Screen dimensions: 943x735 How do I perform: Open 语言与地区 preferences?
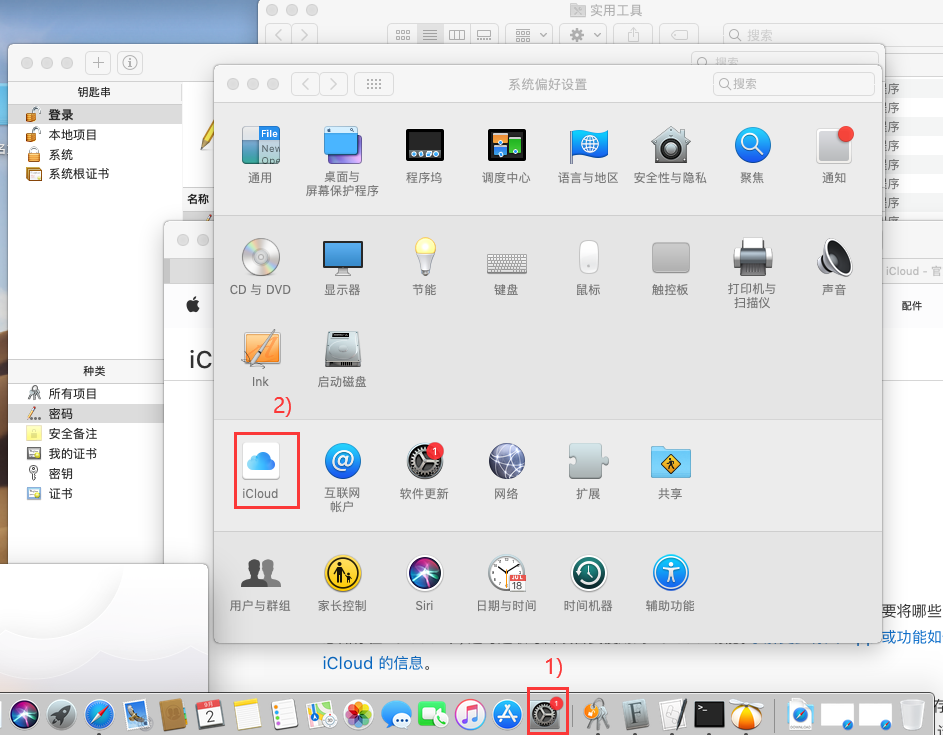pos(588,154)
